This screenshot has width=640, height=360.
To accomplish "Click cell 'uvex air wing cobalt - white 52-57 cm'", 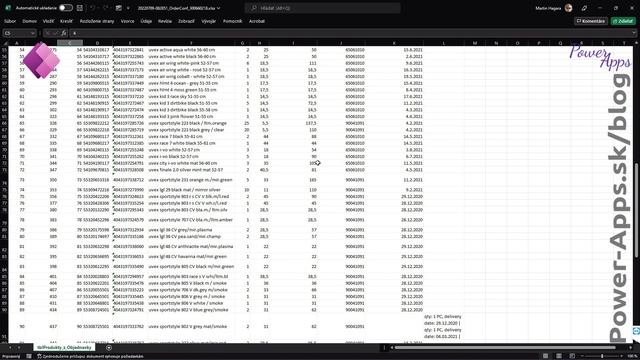I will (x=191, y=76).
